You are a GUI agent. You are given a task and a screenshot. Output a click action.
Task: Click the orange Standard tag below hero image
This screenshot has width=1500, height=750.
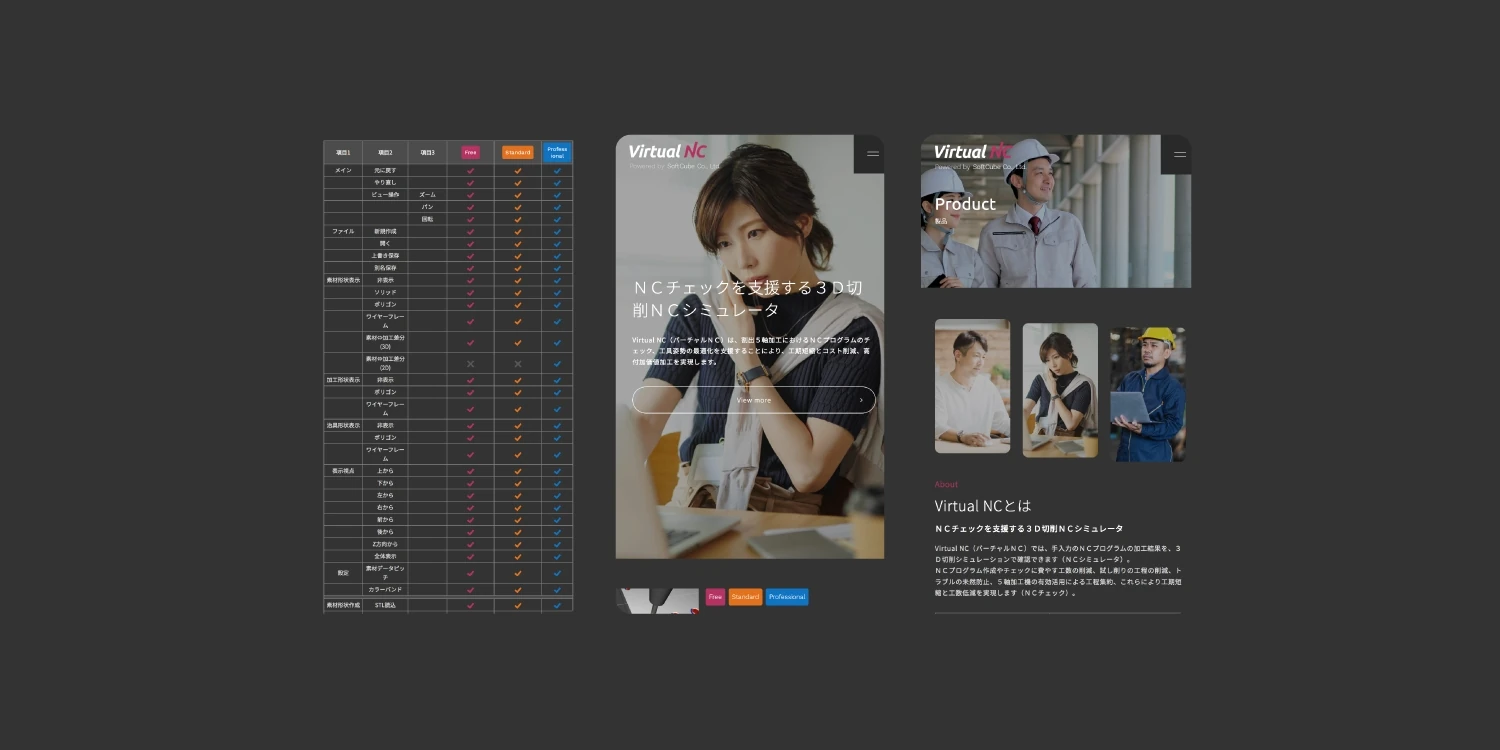click(745, 597)
